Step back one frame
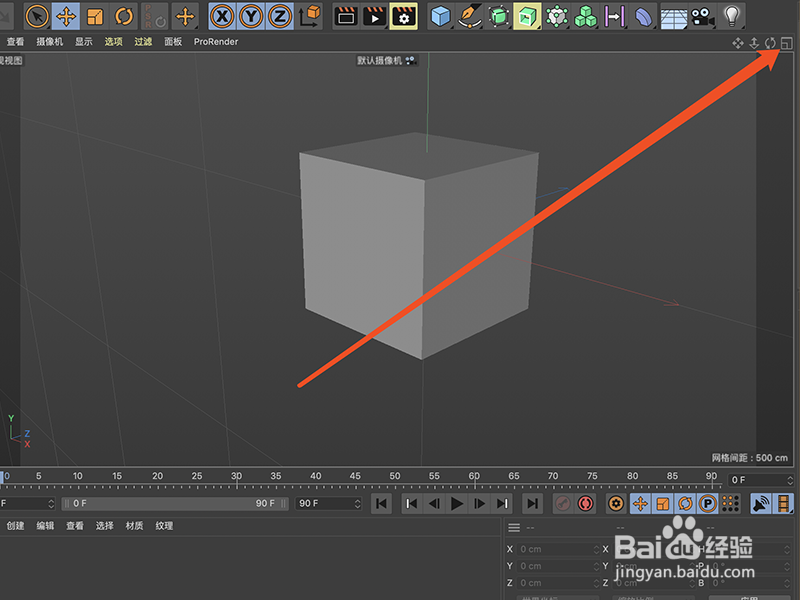 click(434, 504)
